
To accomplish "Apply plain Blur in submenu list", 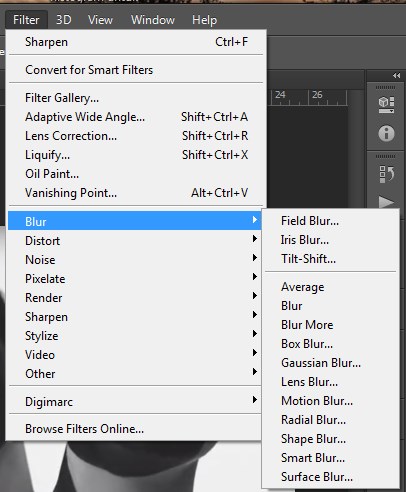I will (331, 306).
